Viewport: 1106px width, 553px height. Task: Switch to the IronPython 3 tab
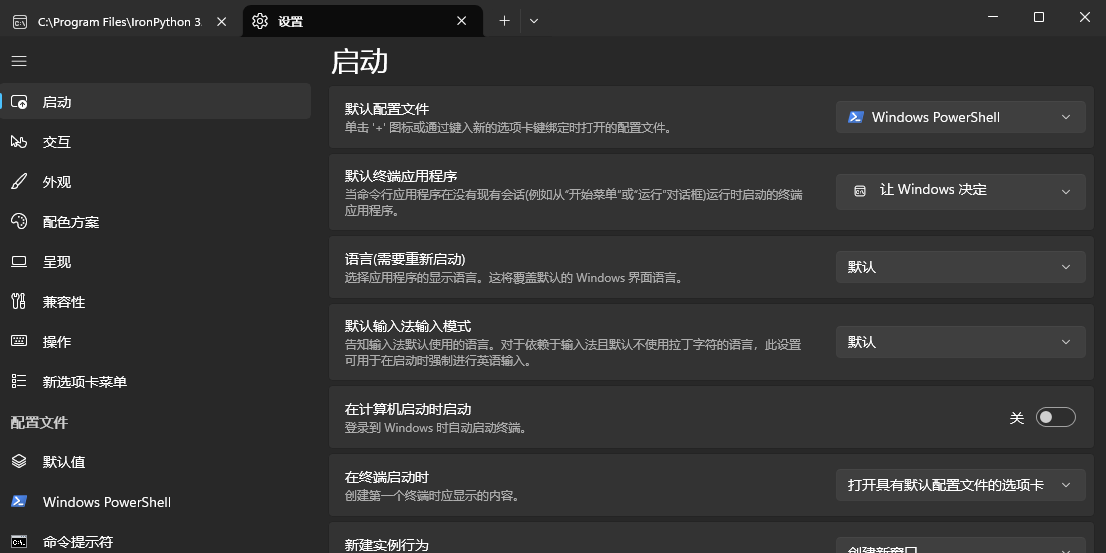(115, 21)
